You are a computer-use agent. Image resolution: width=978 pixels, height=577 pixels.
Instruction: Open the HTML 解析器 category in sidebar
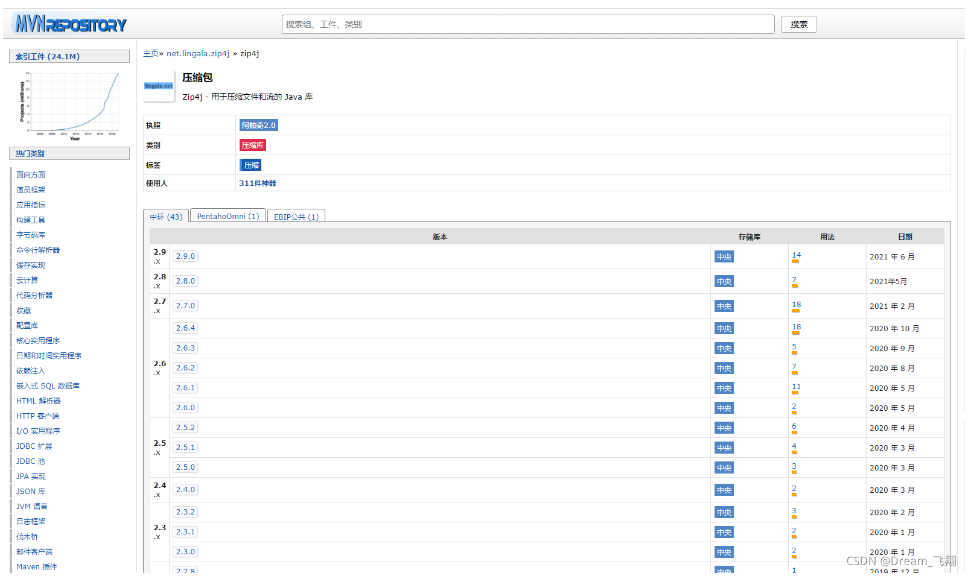38,401
